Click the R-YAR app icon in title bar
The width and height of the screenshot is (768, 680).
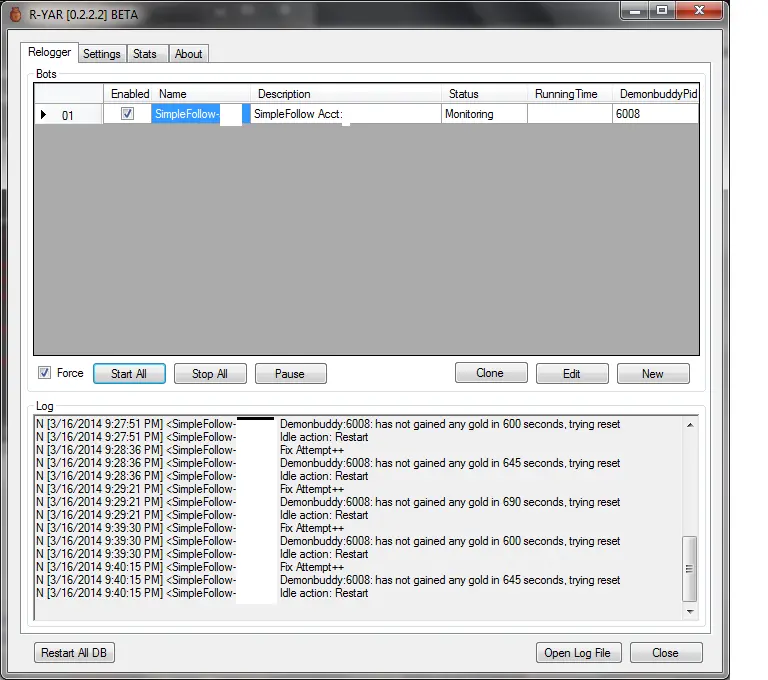14,11
